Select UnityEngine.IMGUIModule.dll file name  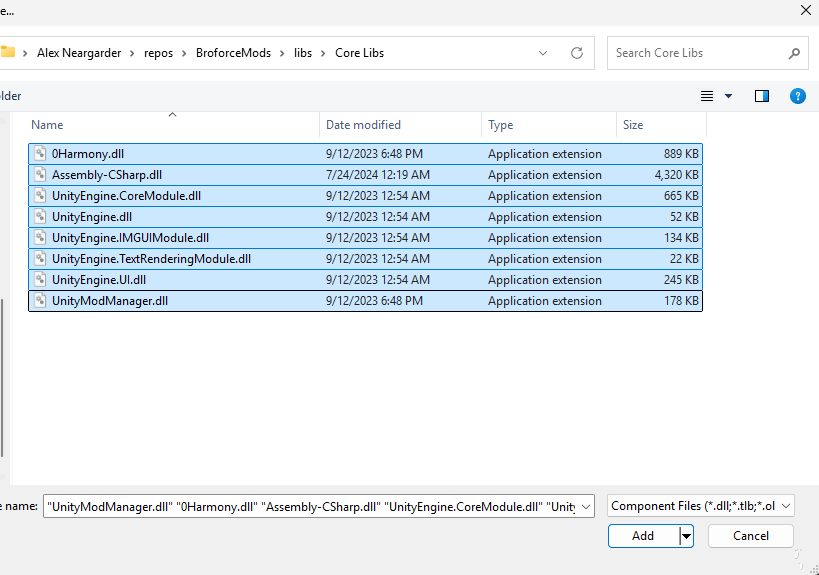(130, 238)
